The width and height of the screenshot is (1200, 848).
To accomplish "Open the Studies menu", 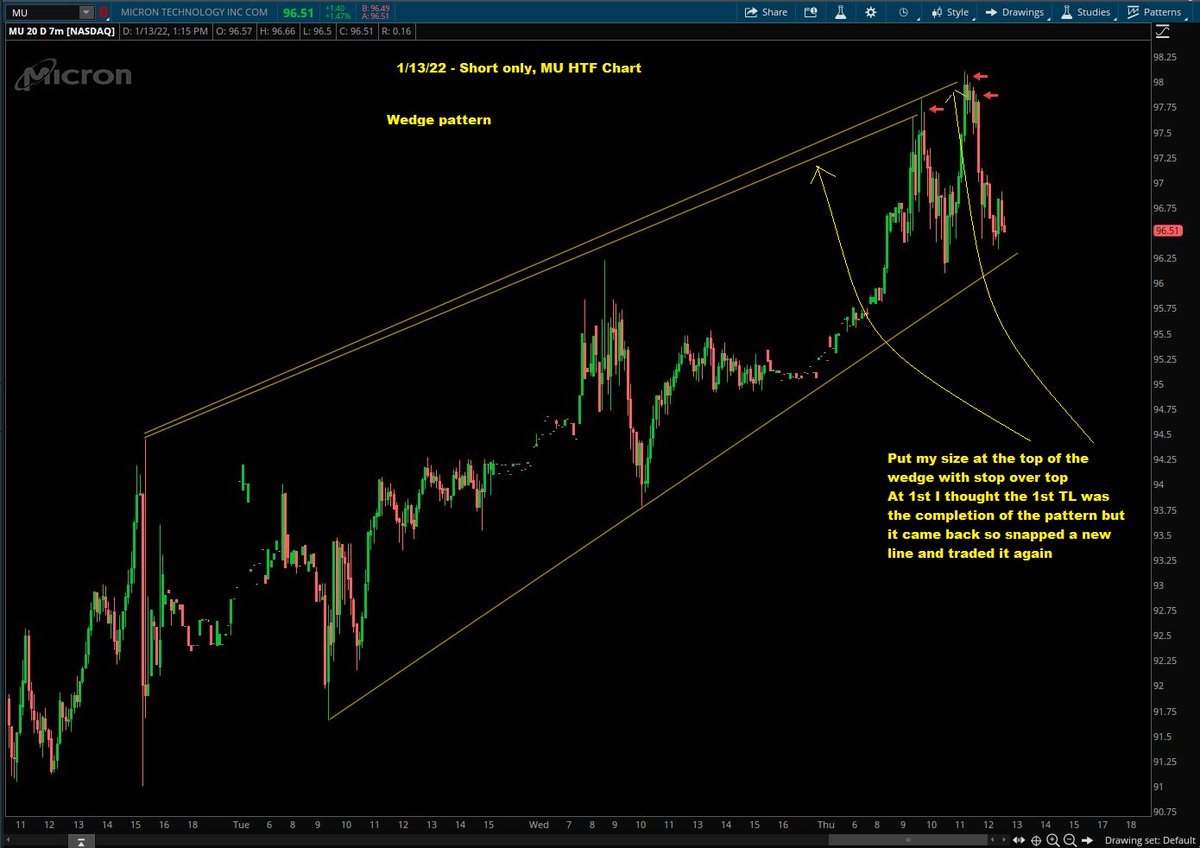I will [1086, 12].
